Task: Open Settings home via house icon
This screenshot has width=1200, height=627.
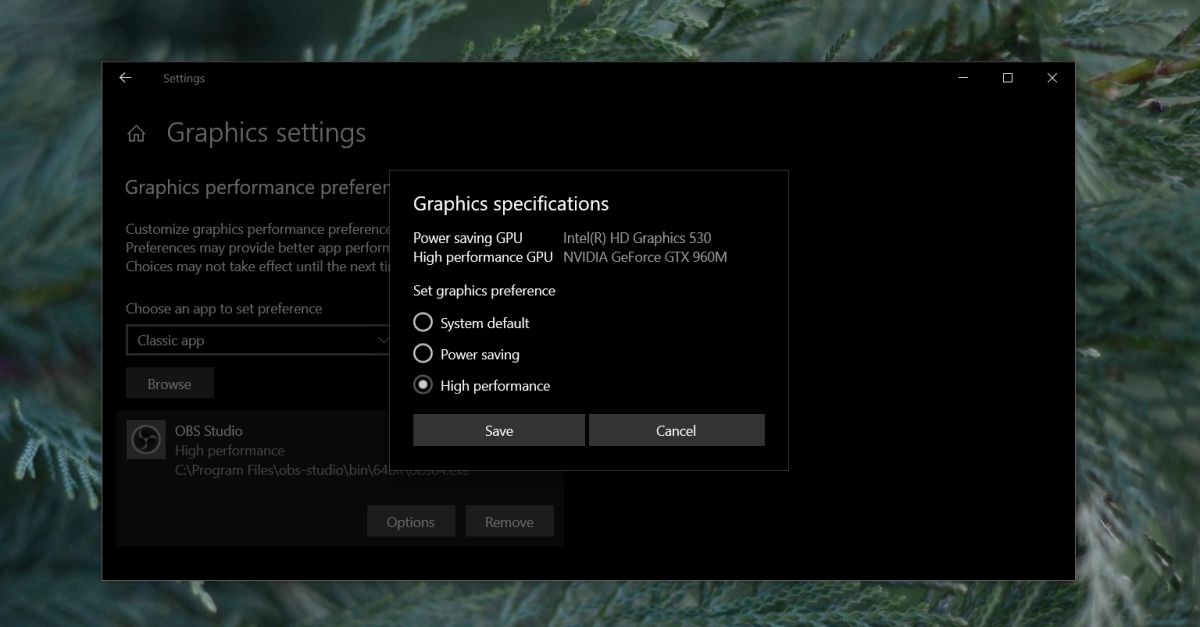Action: pyautogui.click(x=136, y=134)
